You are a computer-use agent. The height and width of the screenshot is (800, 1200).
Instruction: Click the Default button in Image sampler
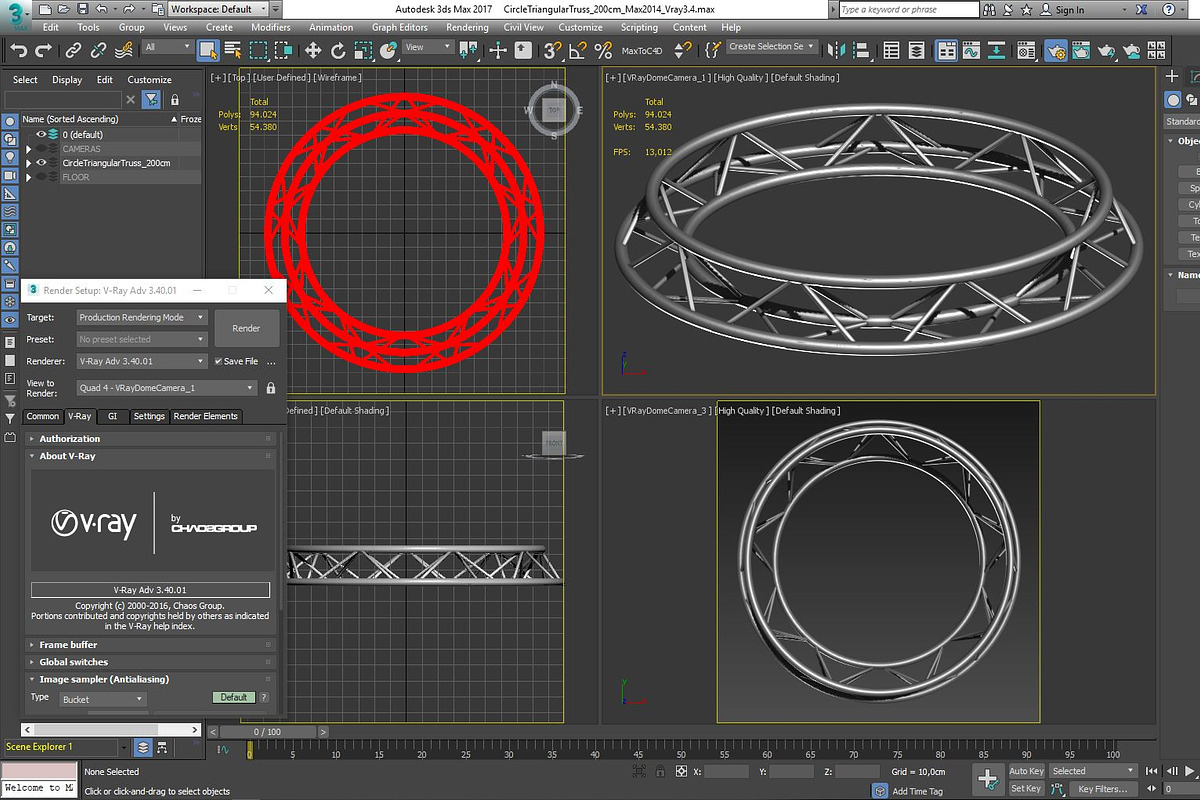coord(234,697)
